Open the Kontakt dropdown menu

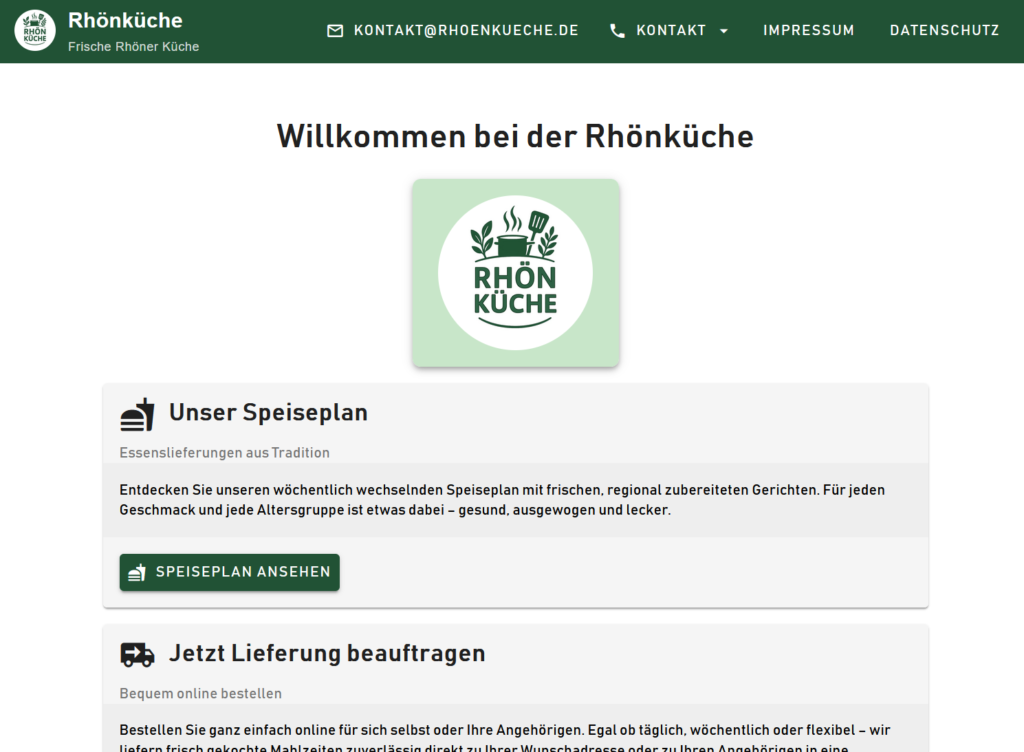click(x=671, y=30)
